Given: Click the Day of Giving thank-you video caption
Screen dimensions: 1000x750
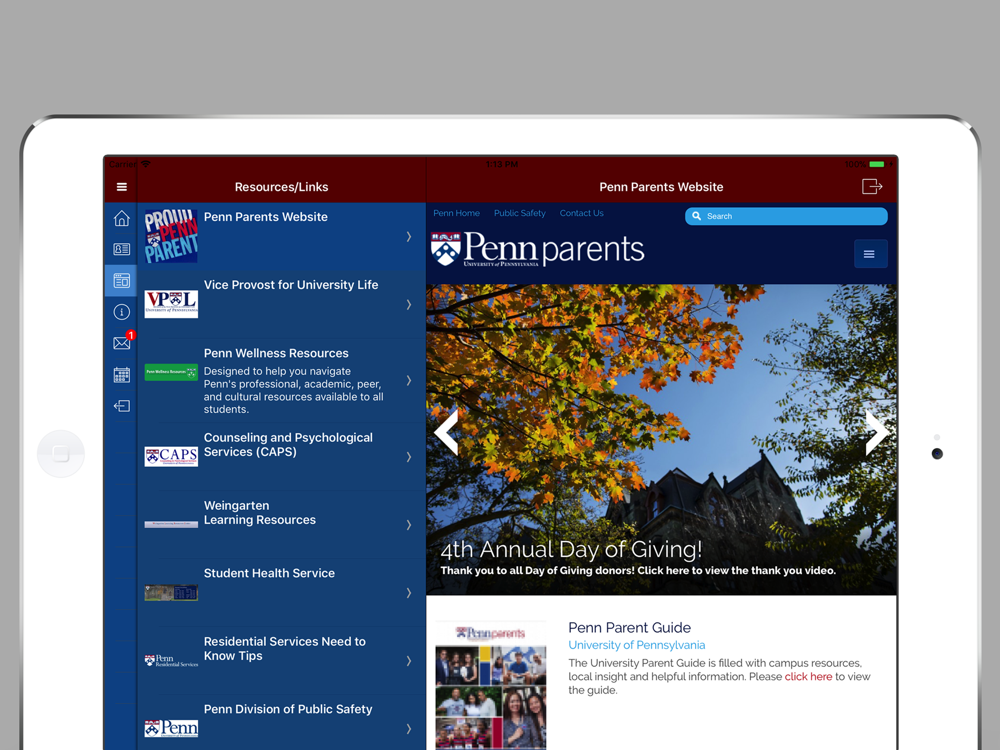Looking at the screenshot, I should [x=638, y=570].
